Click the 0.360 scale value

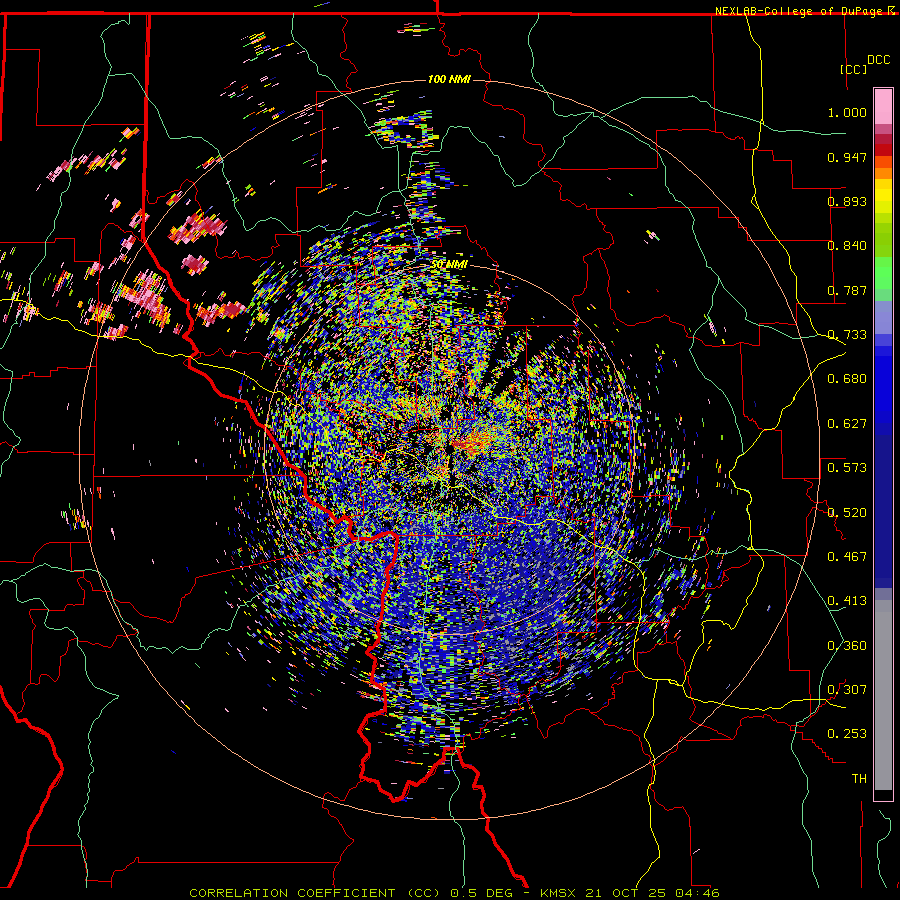click(847, 646)
